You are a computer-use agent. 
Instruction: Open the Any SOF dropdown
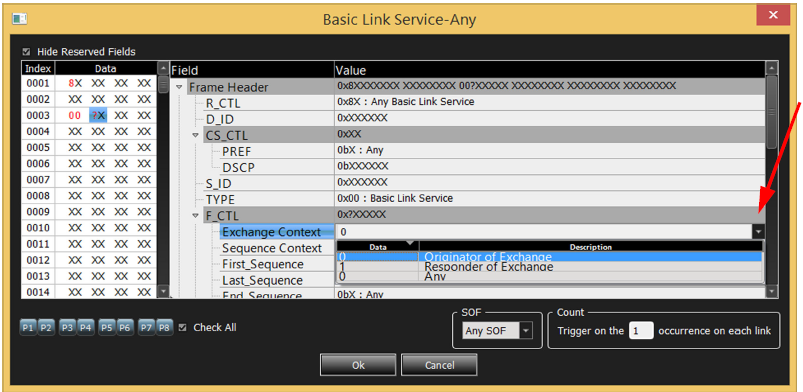pyautogui.click(x=525, y=331)
